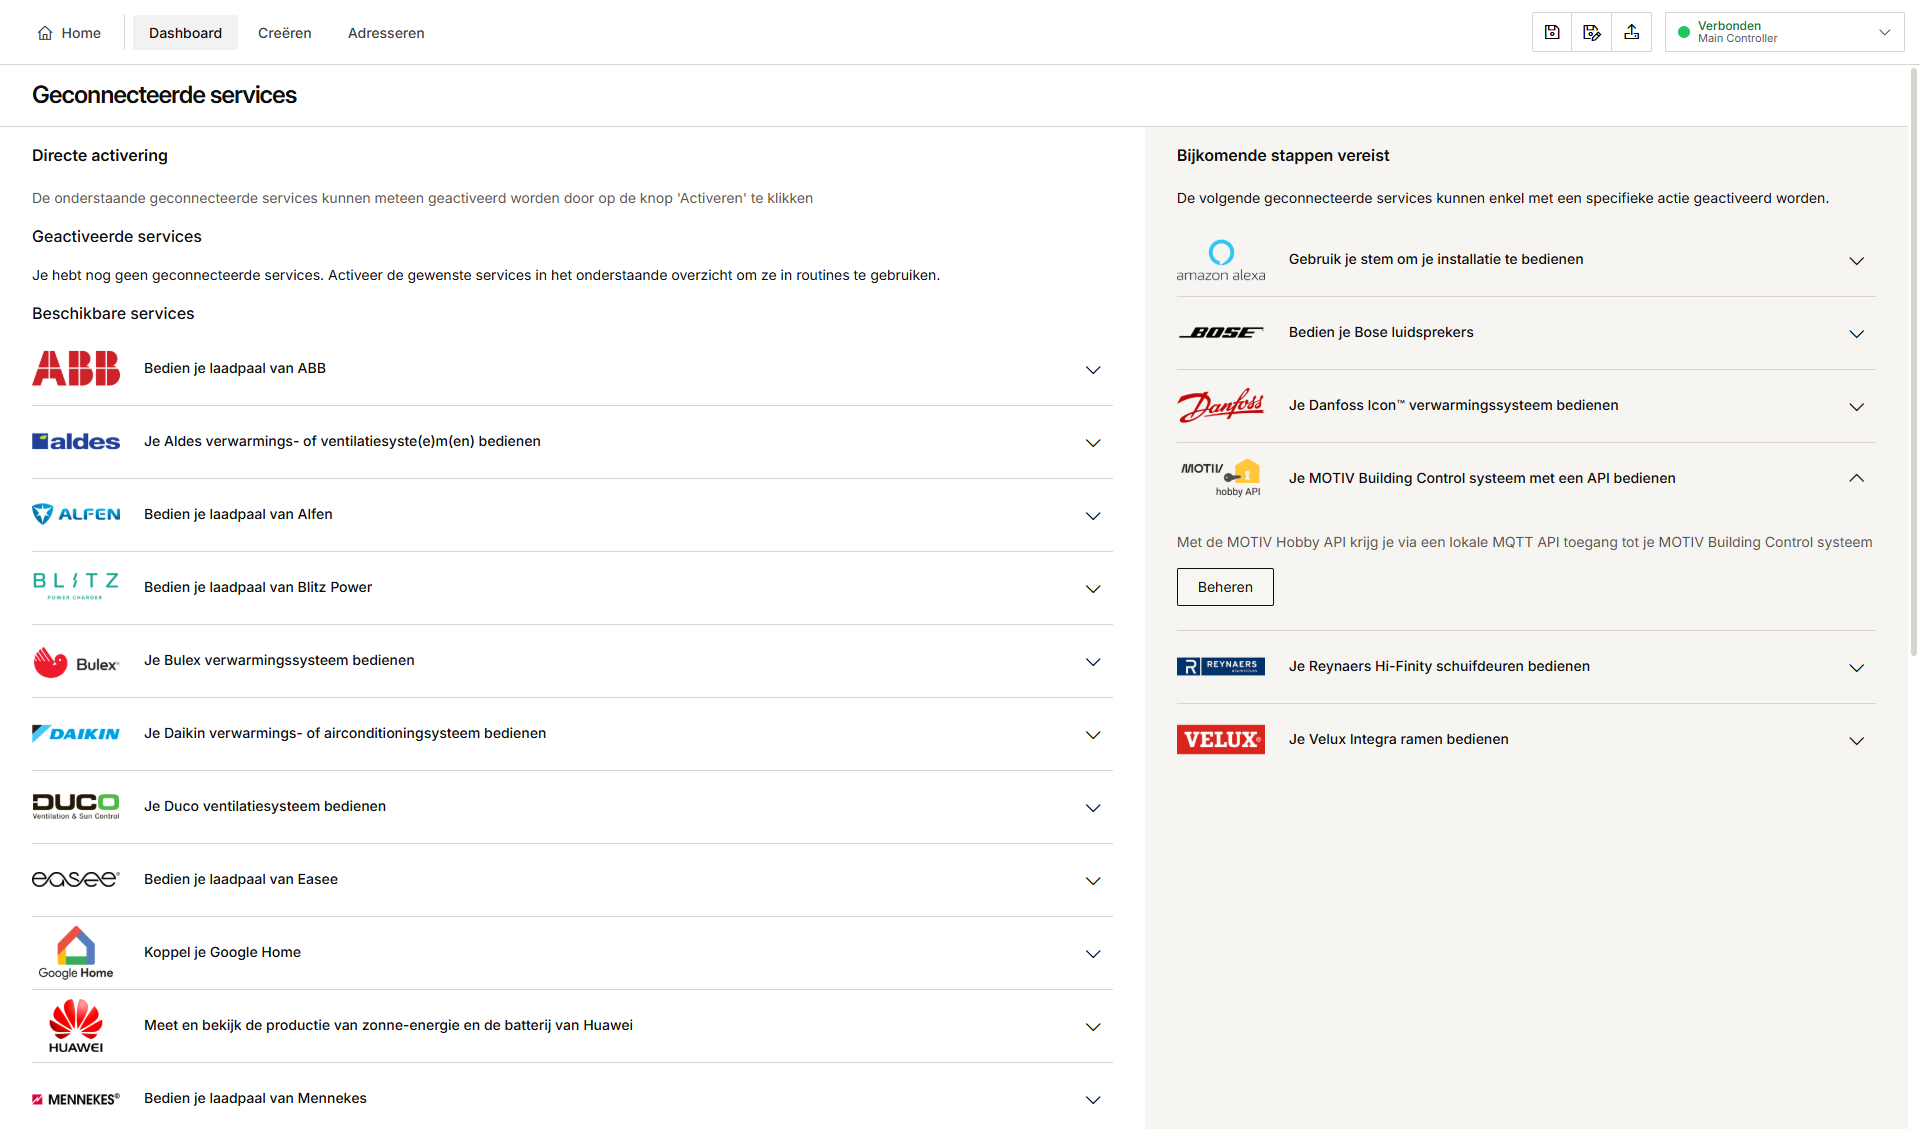Click 'Bedien je laadpaal van Easee' text
Viewport: 1920px width, 1129px height.
[x=241, y=879]
